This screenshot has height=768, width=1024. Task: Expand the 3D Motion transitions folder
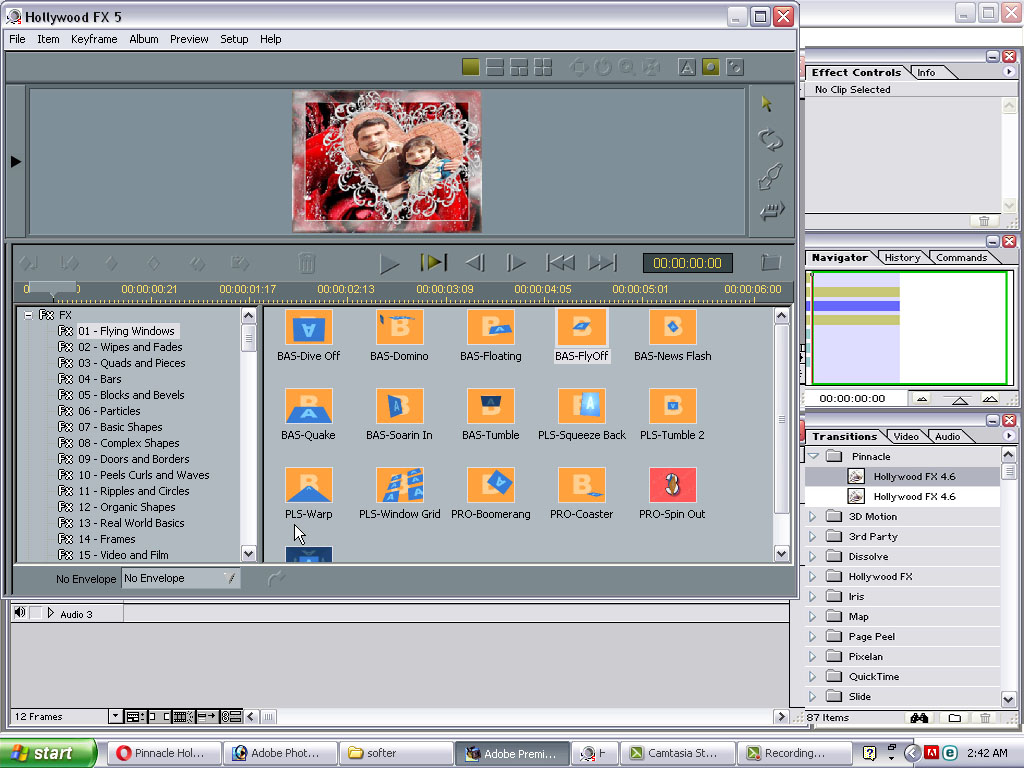coord(812,517)
